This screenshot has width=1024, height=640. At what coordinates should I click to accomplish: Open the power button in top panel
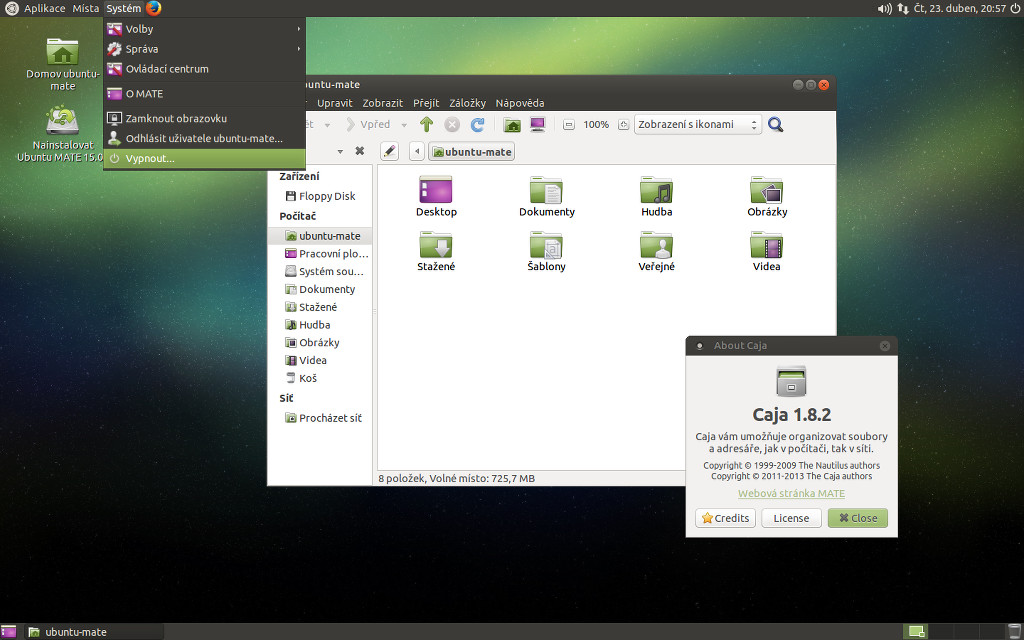1015,8
